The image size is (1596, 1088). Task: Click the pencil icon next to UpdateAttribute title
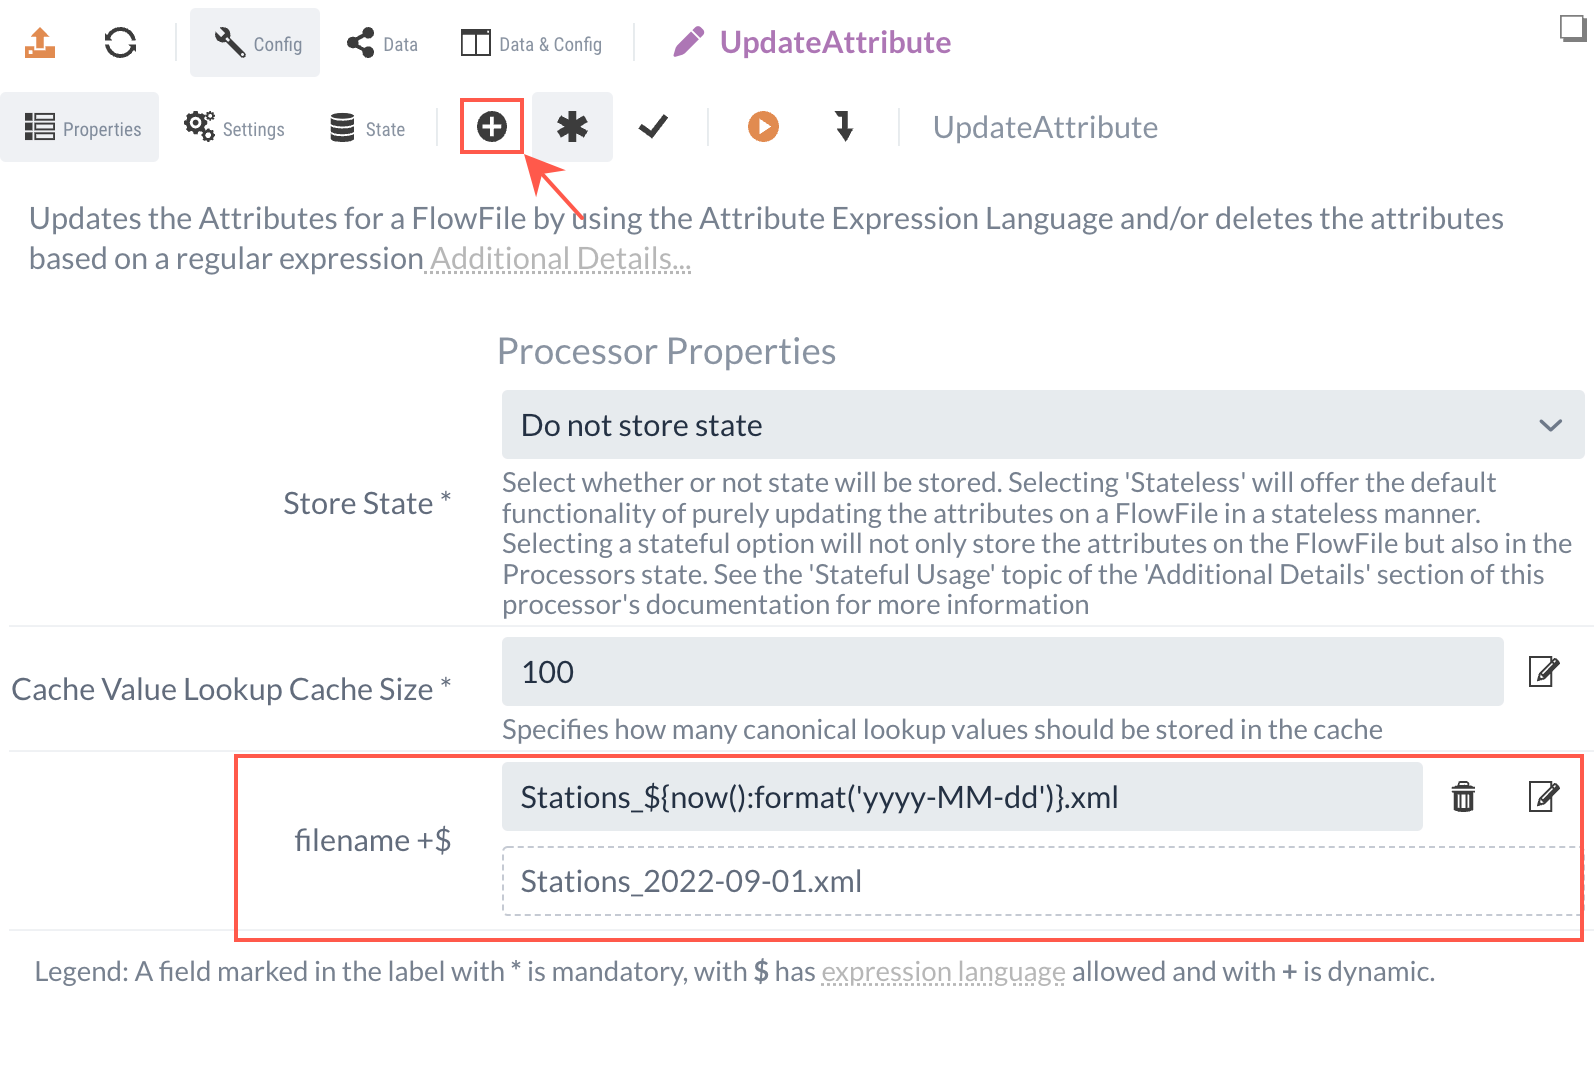(687, 42)
